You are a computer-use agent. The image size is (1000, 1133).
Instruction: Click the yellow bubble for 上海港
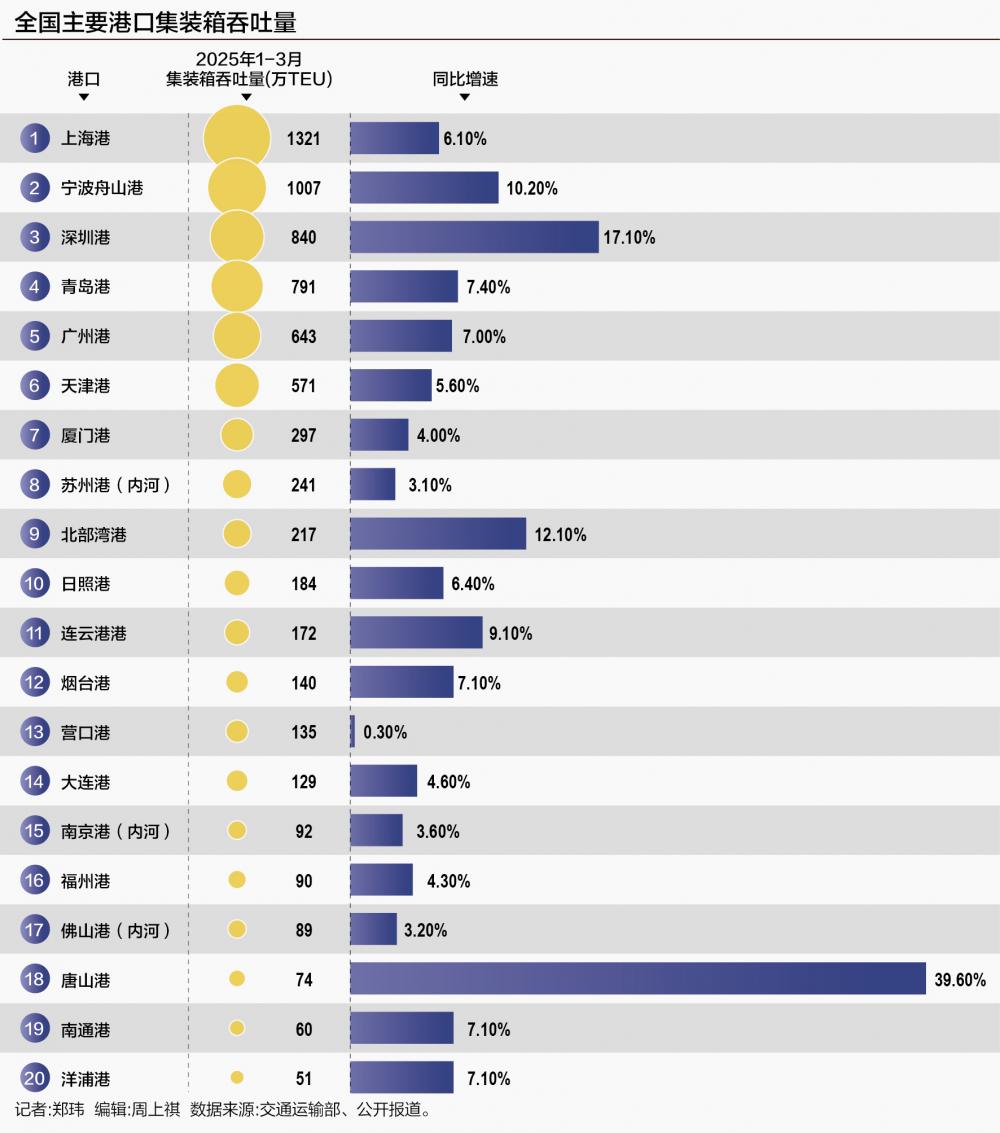point(237,138)
